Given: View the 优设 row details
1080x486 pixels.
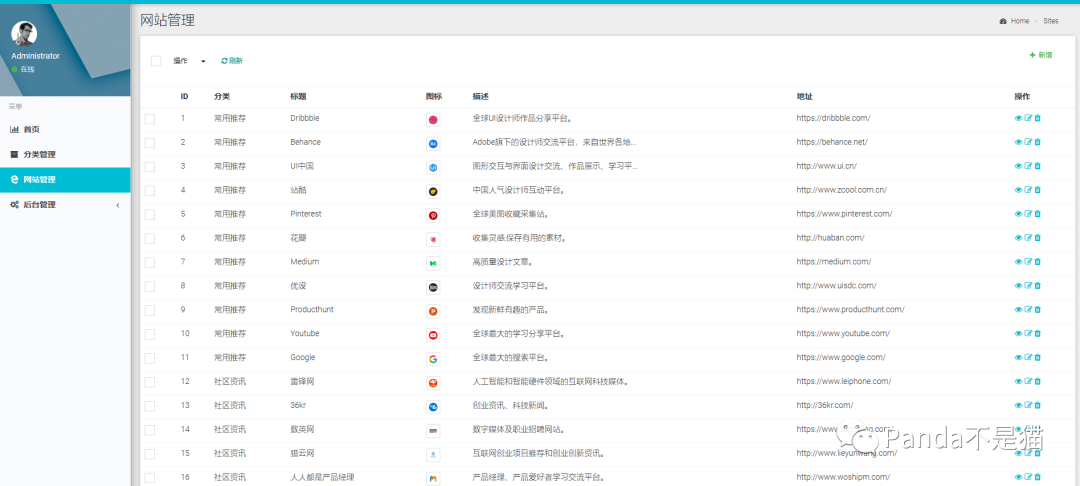Looking at the screenshot, I should click(x=1018, y=286).
